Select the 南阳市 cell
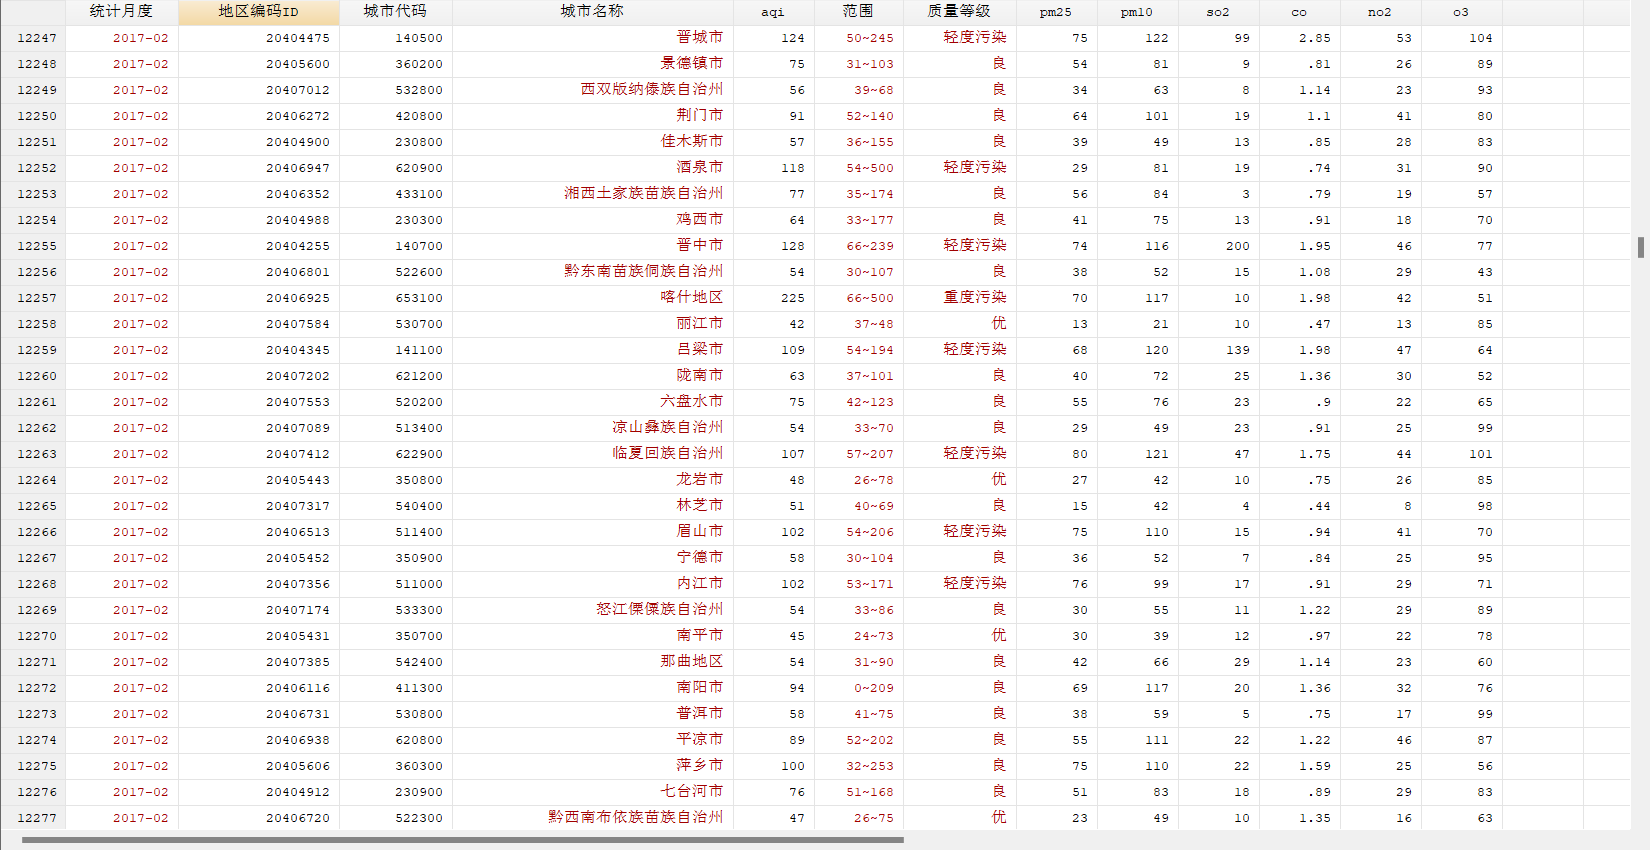The image size is (1650, 850). (593, 688)
